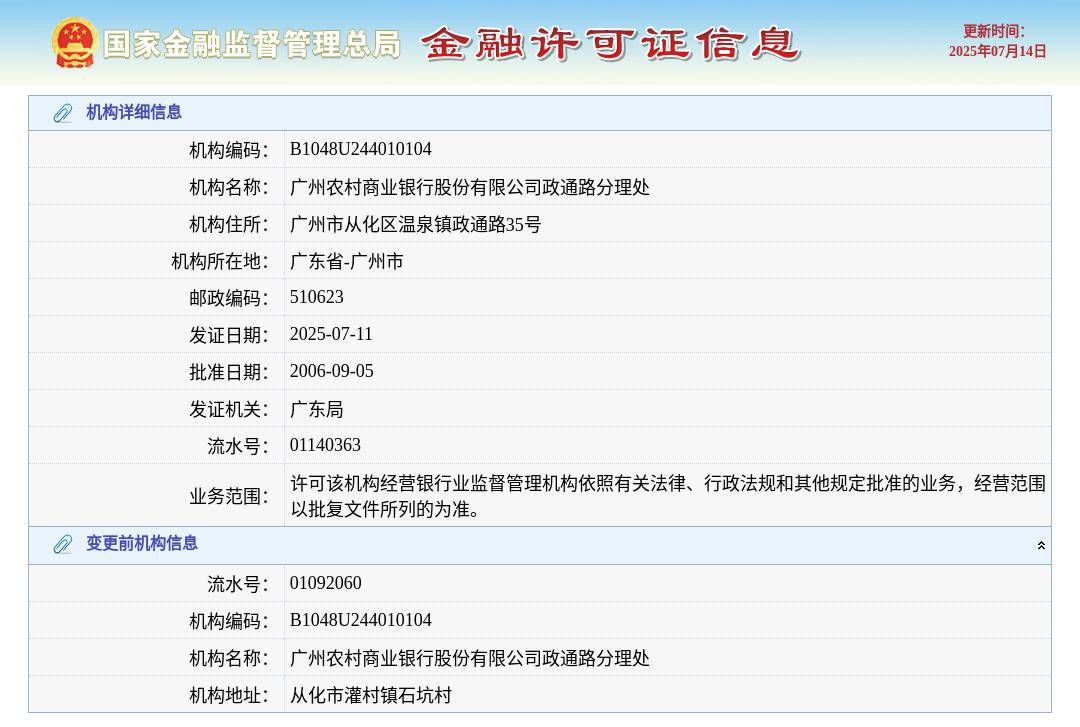
Task: Click the 业务范围 description text
Action: click(x=667, y=496)
